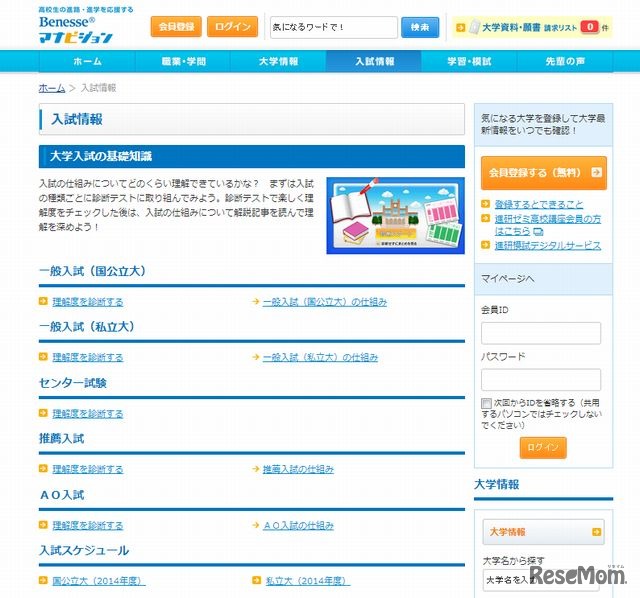Open the 先輩の声 navigation tab
The height and width of the screenshot is (598, 640).
[565, 61]
